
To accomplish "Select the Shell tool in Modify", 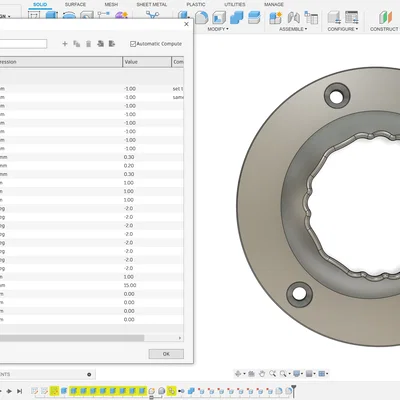I will click(x=219, y=17).
